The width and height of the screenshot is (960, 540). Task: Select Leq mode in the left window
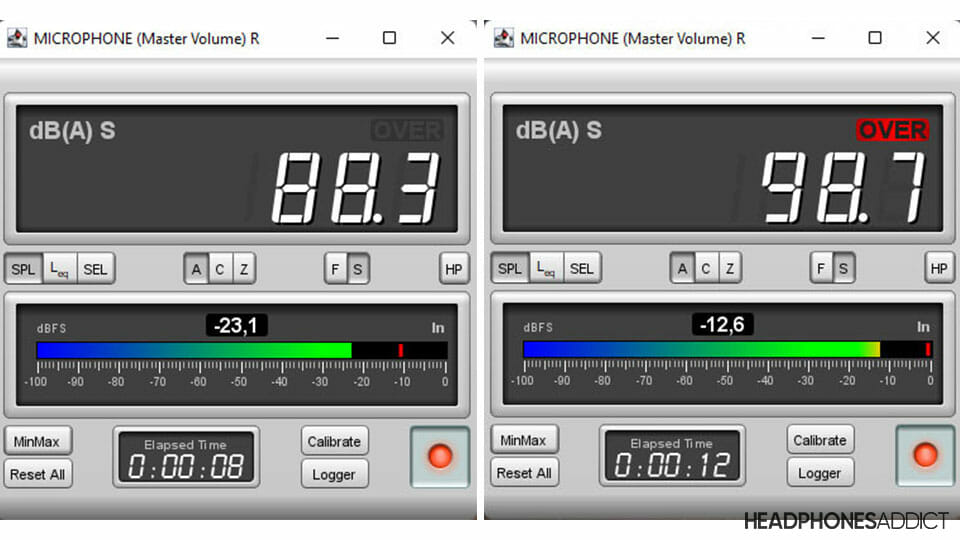tap(59, 269)
